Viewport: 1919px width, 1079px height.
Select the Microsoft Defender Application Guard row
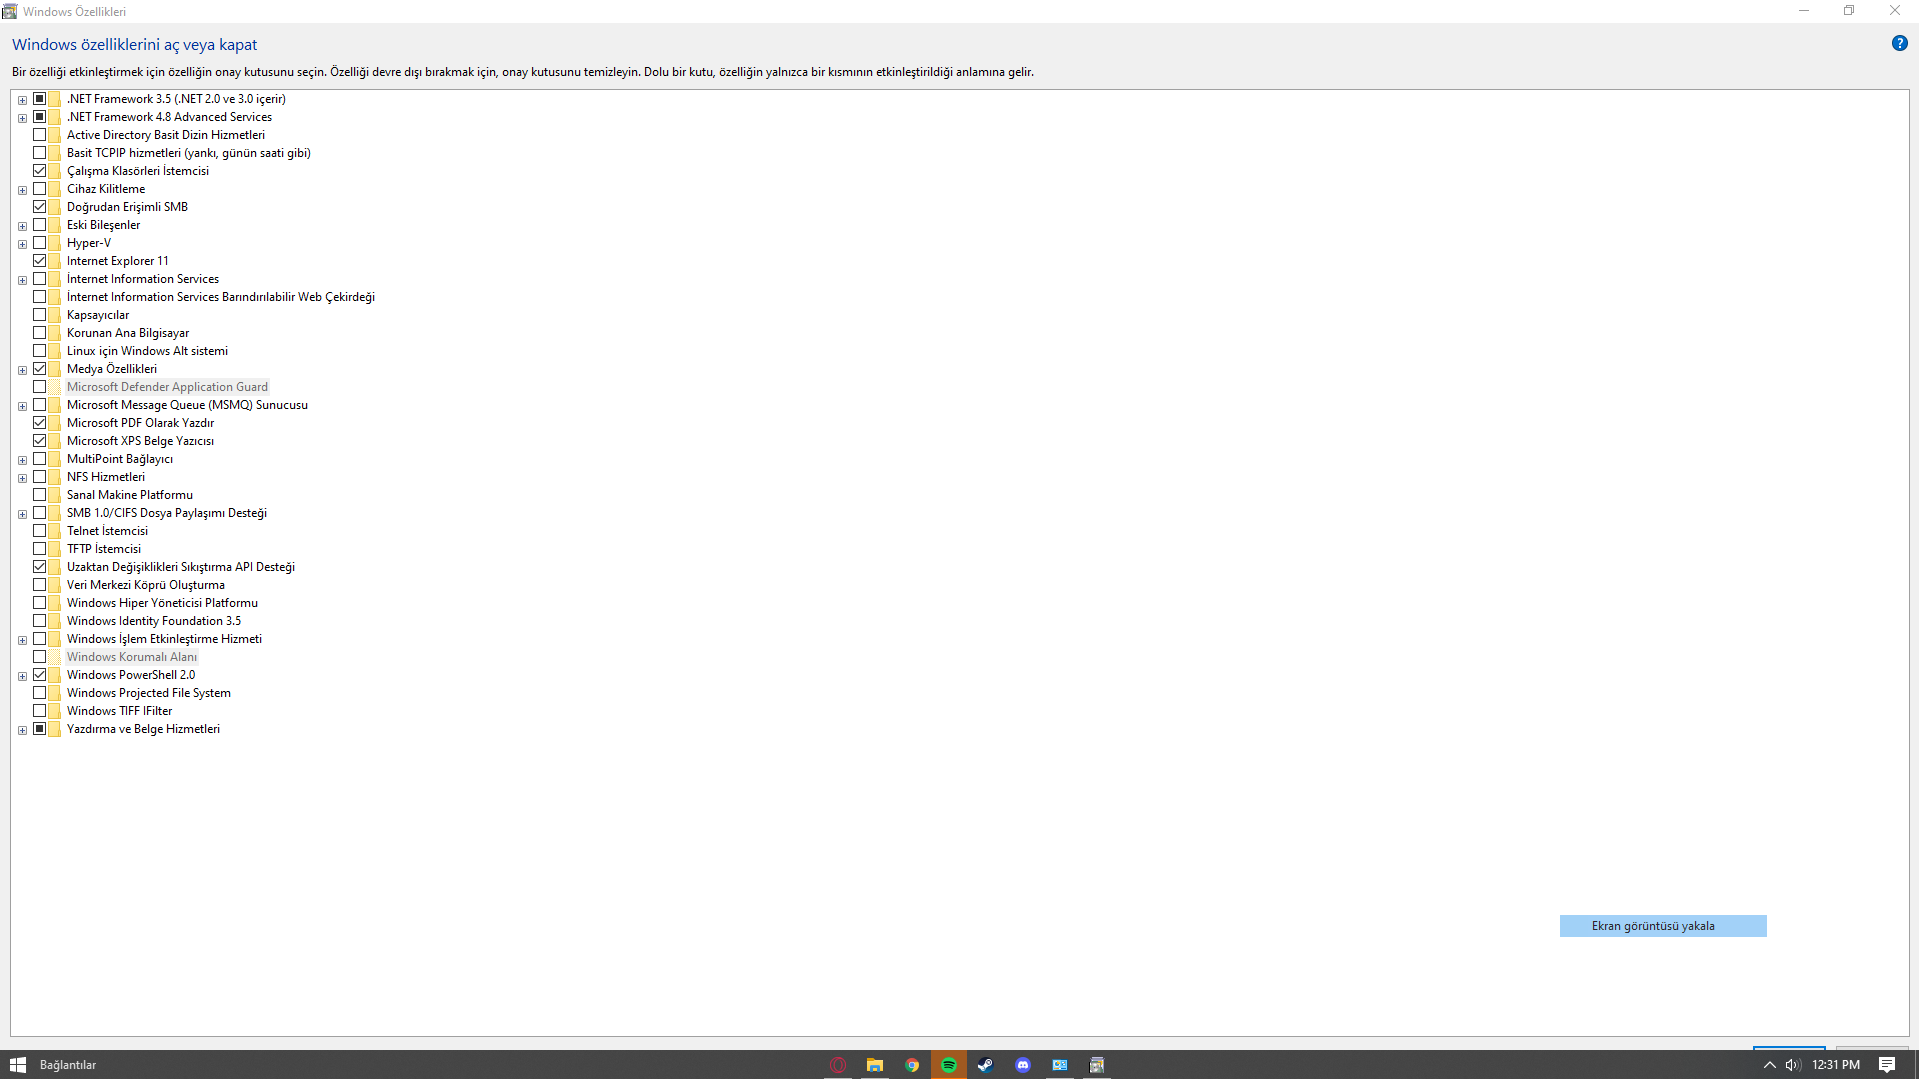click(x=167, y=387)
